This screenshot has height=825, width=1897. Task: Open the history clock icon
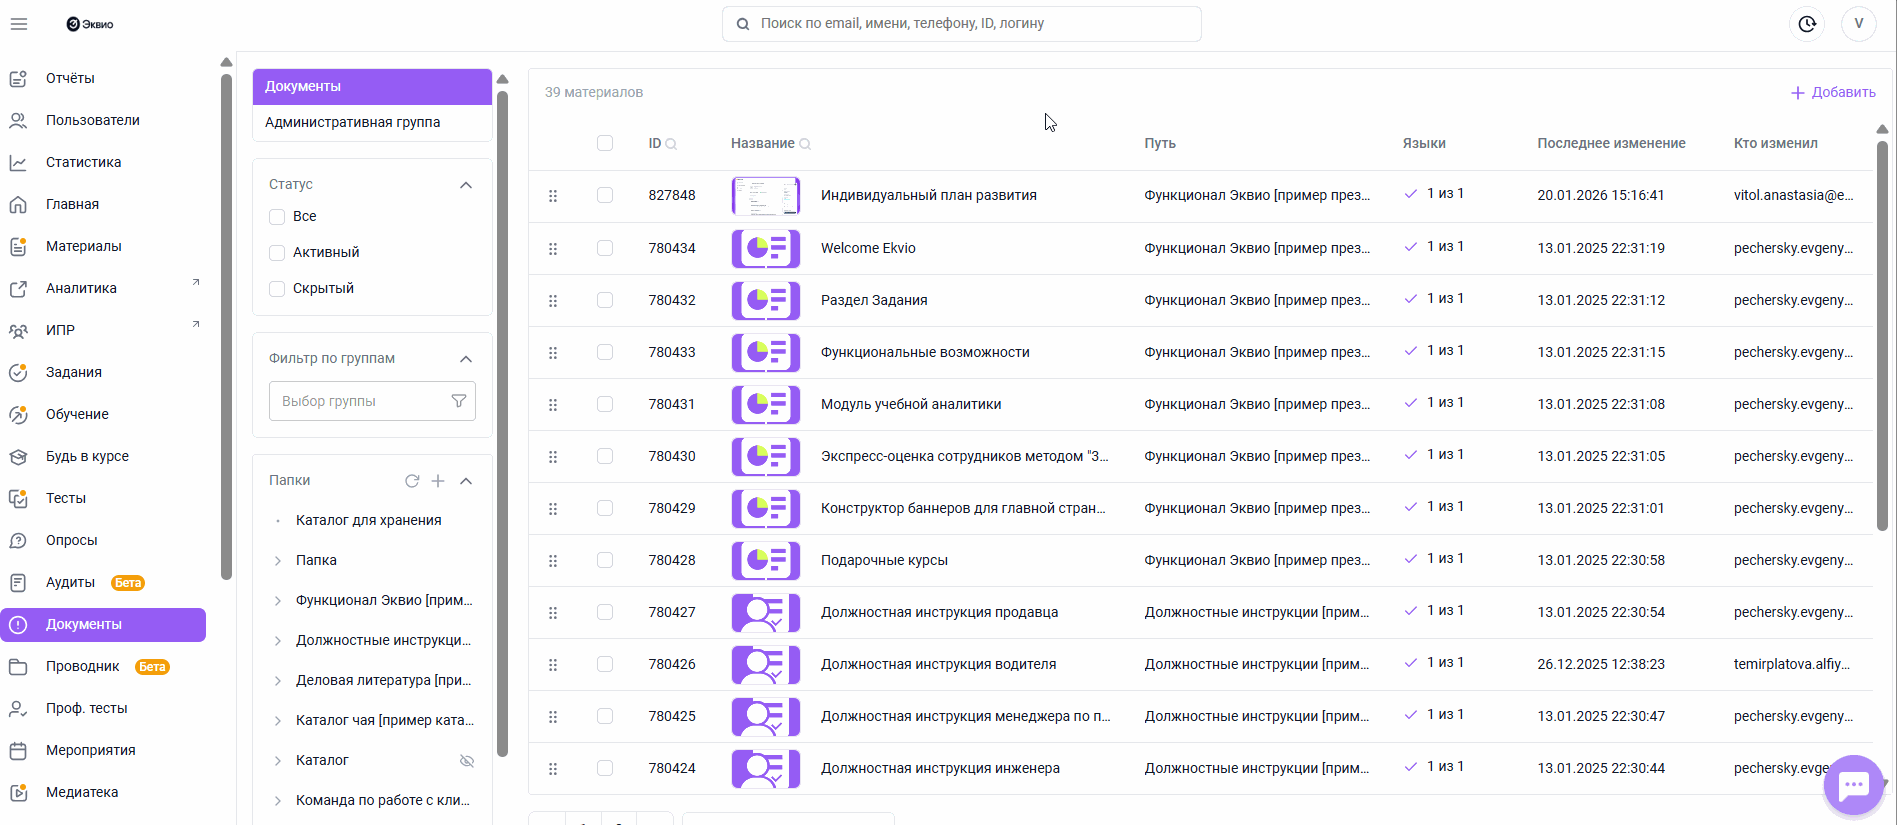1806,24
